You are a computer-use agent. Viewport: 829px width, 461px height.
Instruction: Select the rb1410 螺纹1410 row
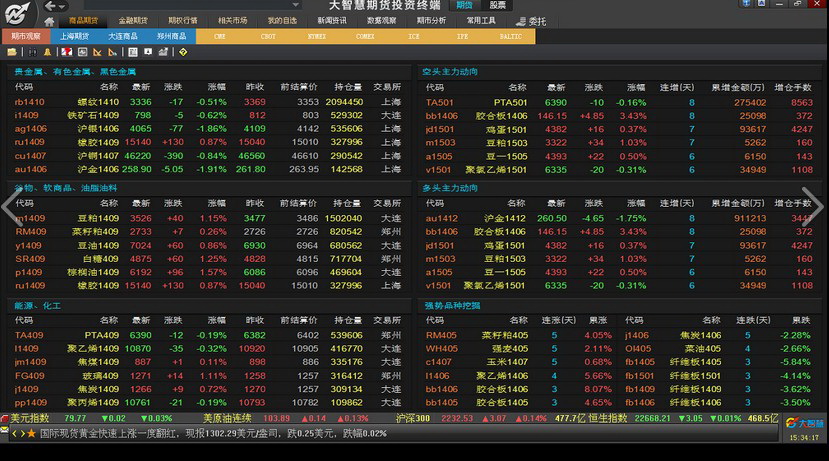(209, 102)
